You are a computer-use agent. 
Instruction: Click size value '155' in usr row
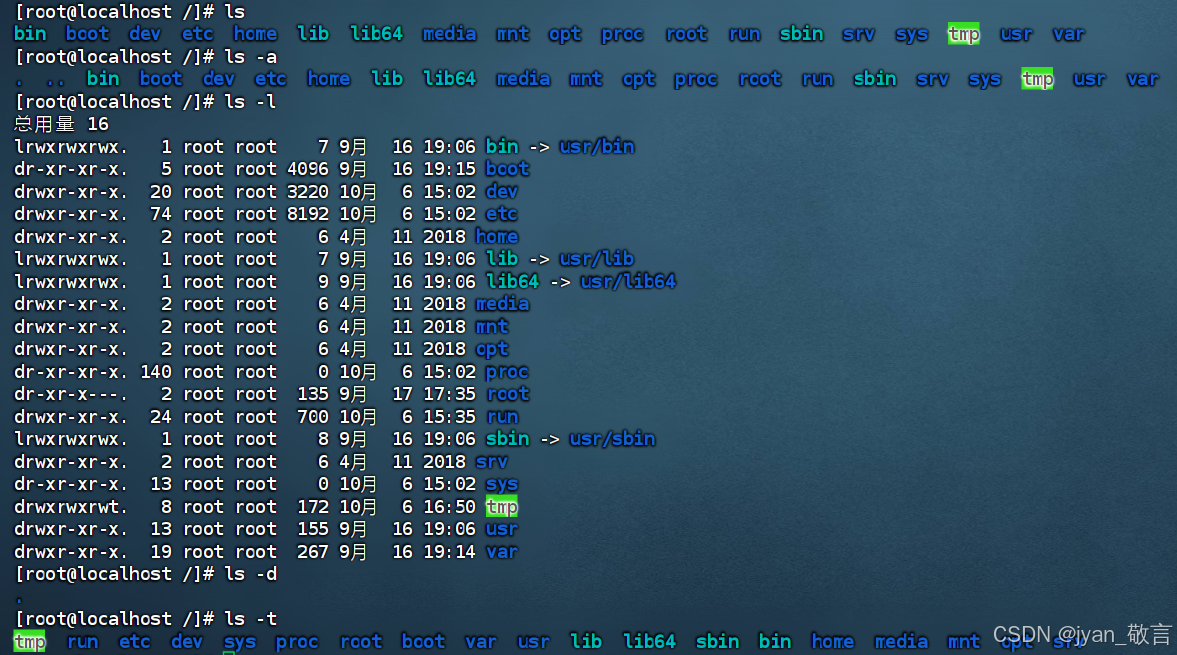313,530
